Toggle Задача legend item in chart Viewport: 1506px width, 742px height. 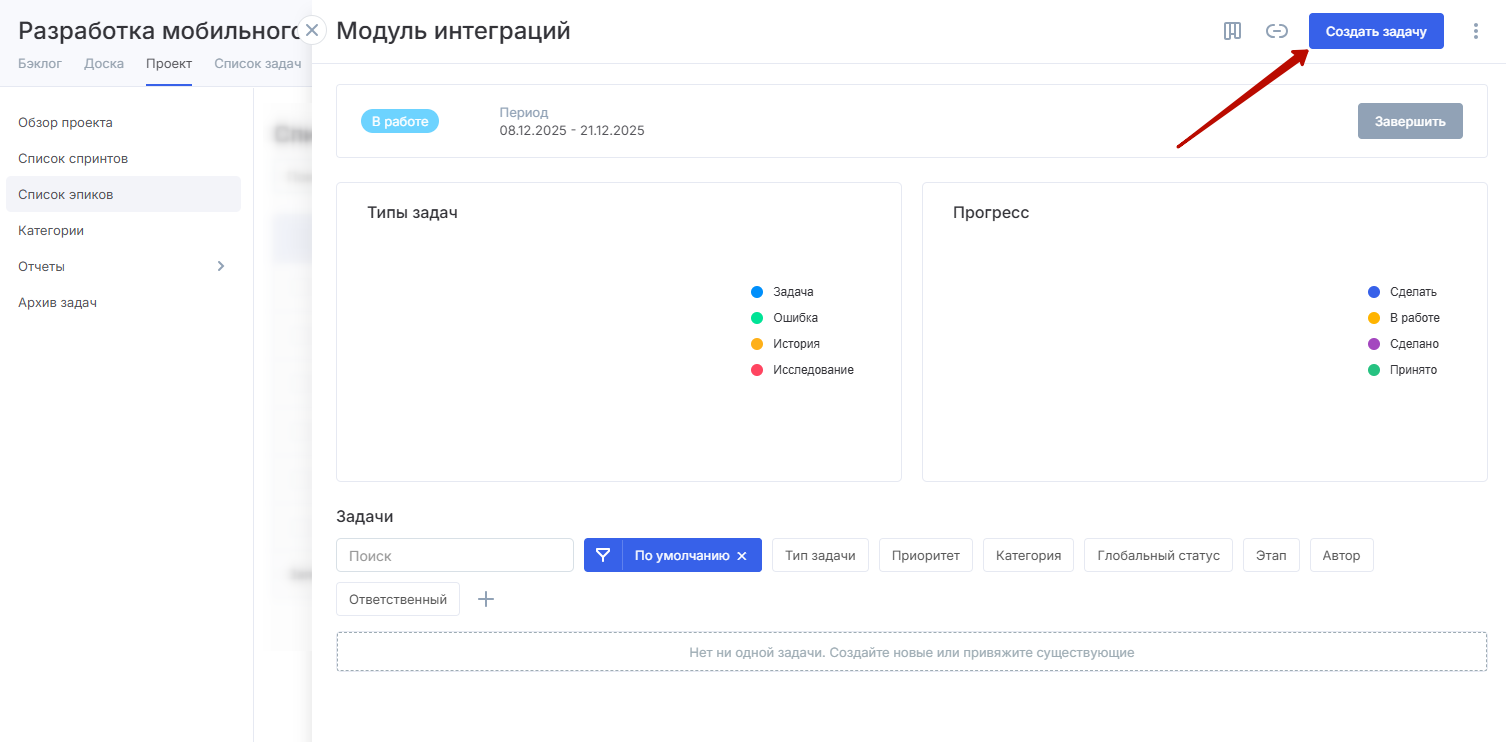click(792, 292)
